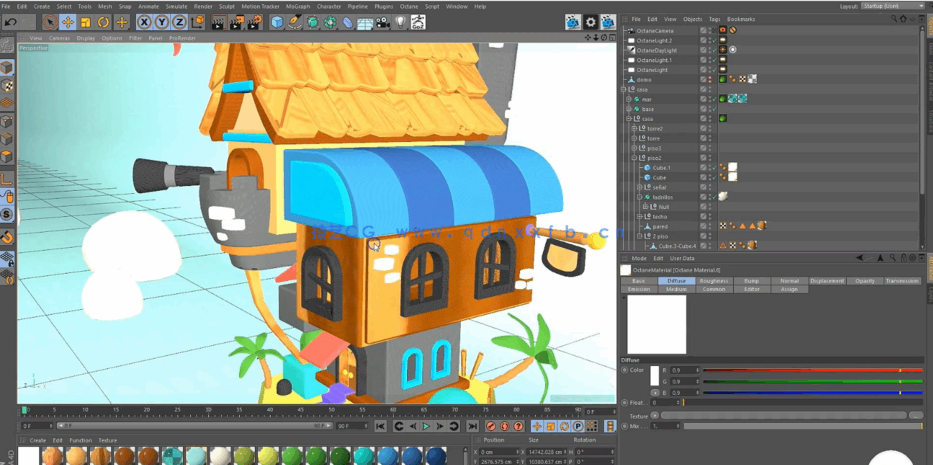The height and width of the screenshot is (465, 933).
Task: Go to end of animation
Action: pos(472,426)
